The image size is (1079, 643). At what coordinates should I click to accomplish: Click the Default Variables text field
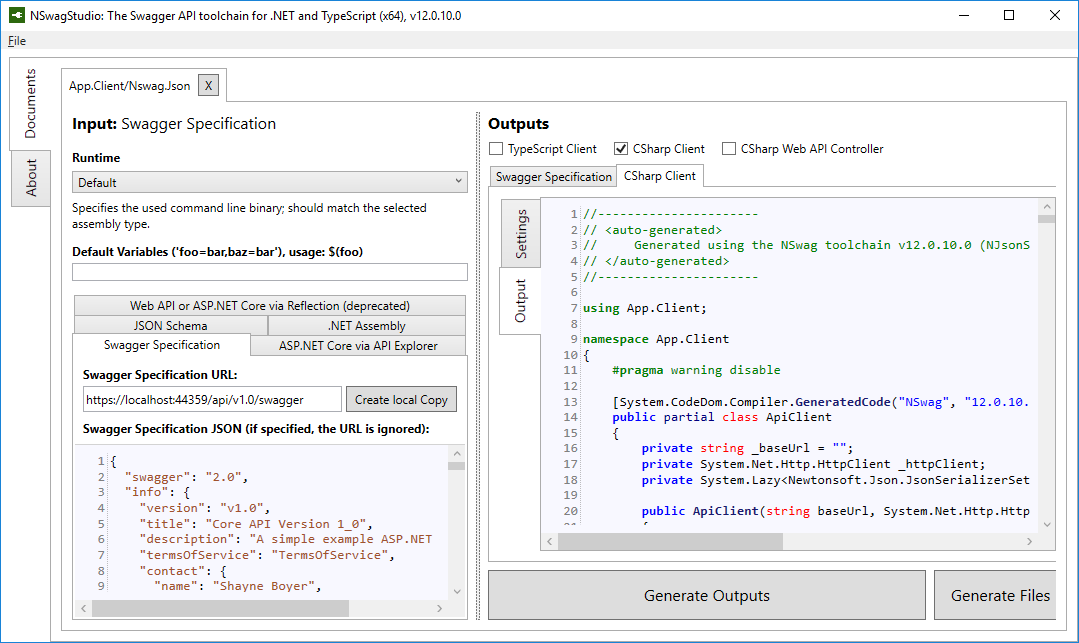click(269, 272)
